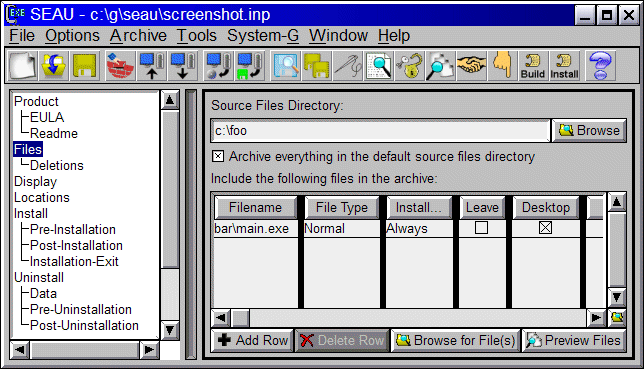The height and width of the screenshot is (369, 644).
Task: Click the magnifier over floppy disk icon
Action: (285, 66)
